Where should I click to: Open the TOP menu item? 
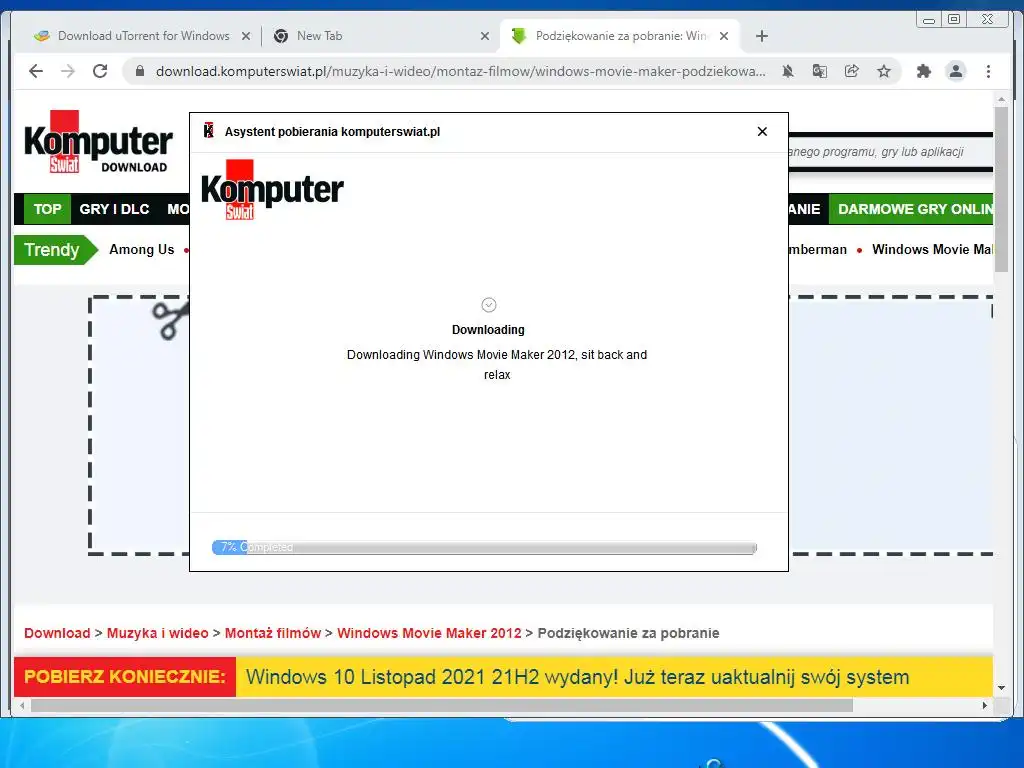pyautogui.click(x=47, y=209)
